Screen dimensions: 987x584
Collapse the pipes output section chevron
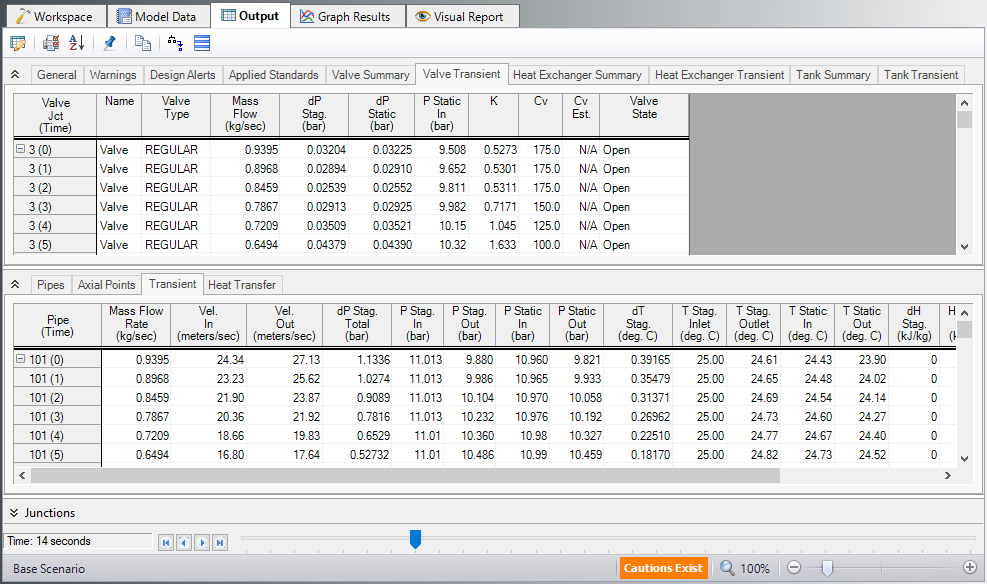[15, 284]
